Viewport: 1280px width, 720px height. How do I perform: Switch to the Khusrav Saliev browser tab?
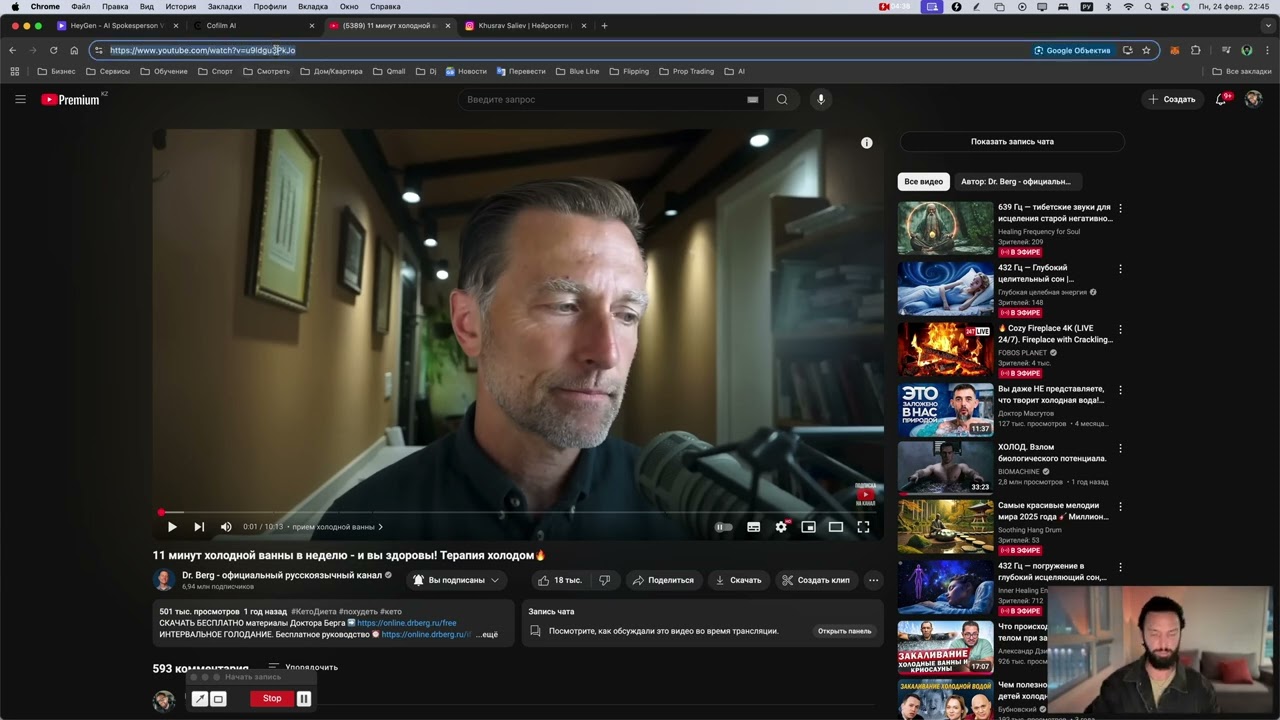pos(524,25)
